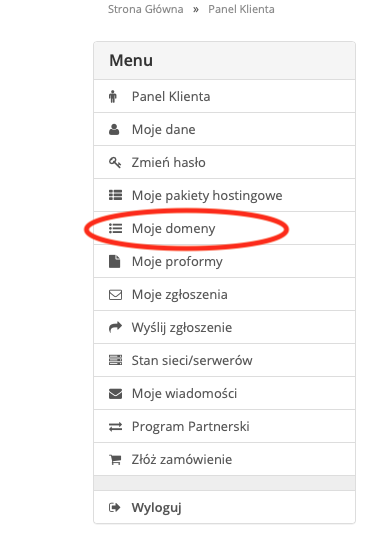Click the outlined envelope icon for Moje zgłoszenia
This screenshot has height=542, width=374.
coord(115,295)
